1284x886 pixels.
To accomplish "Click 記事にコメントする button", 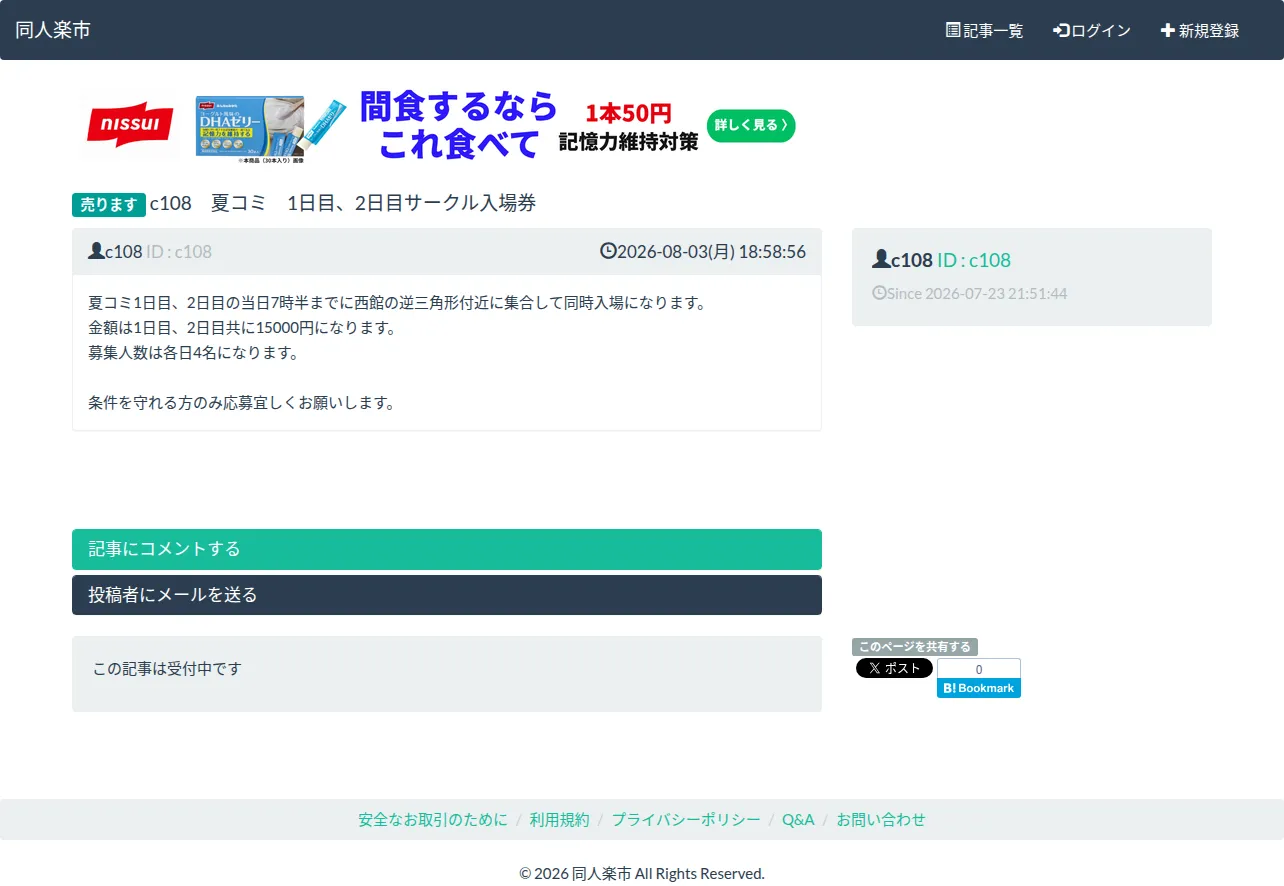I will pos(447,549).
